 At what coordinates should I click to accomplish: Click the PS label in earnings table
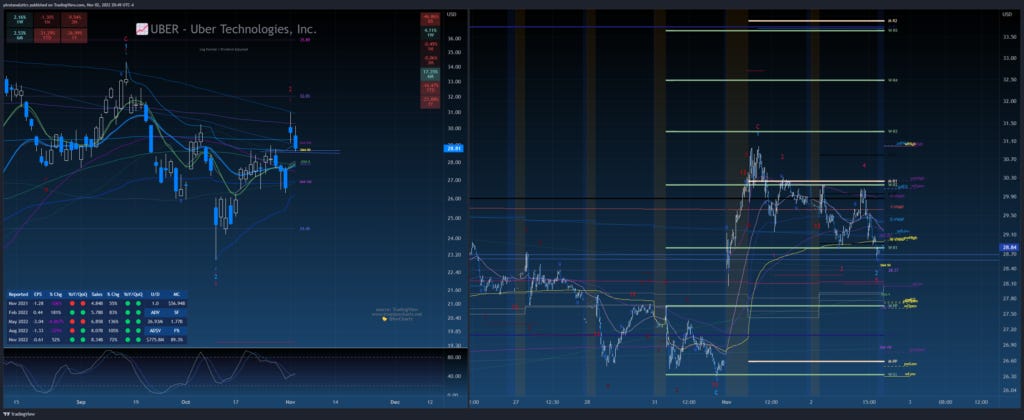click(x=177, y=331)
